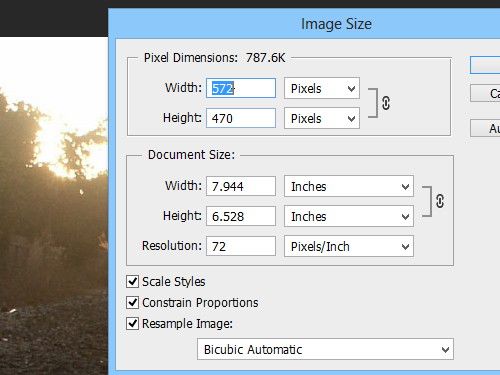Viewport: 500px width, 375px height.
Task: Click the chain link icon beside Pixel Dimensions
Action: click(386, 103)
